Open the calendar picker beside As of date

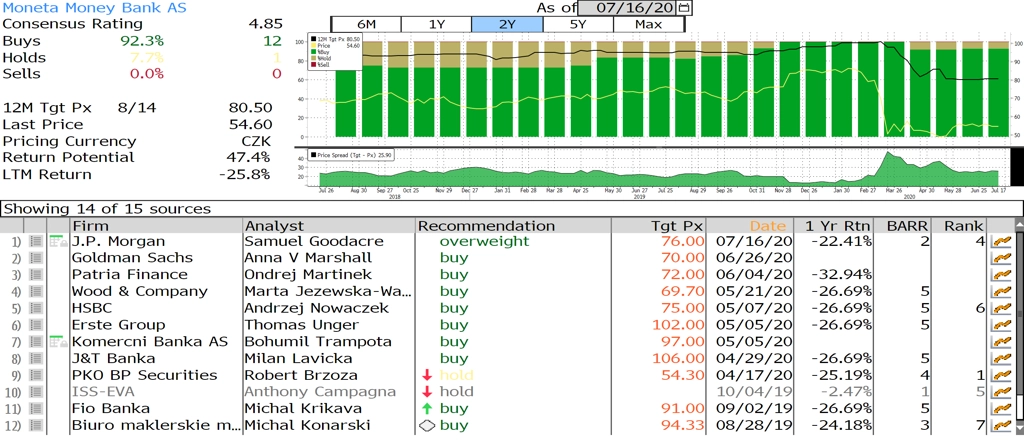(x=684, y=8)
